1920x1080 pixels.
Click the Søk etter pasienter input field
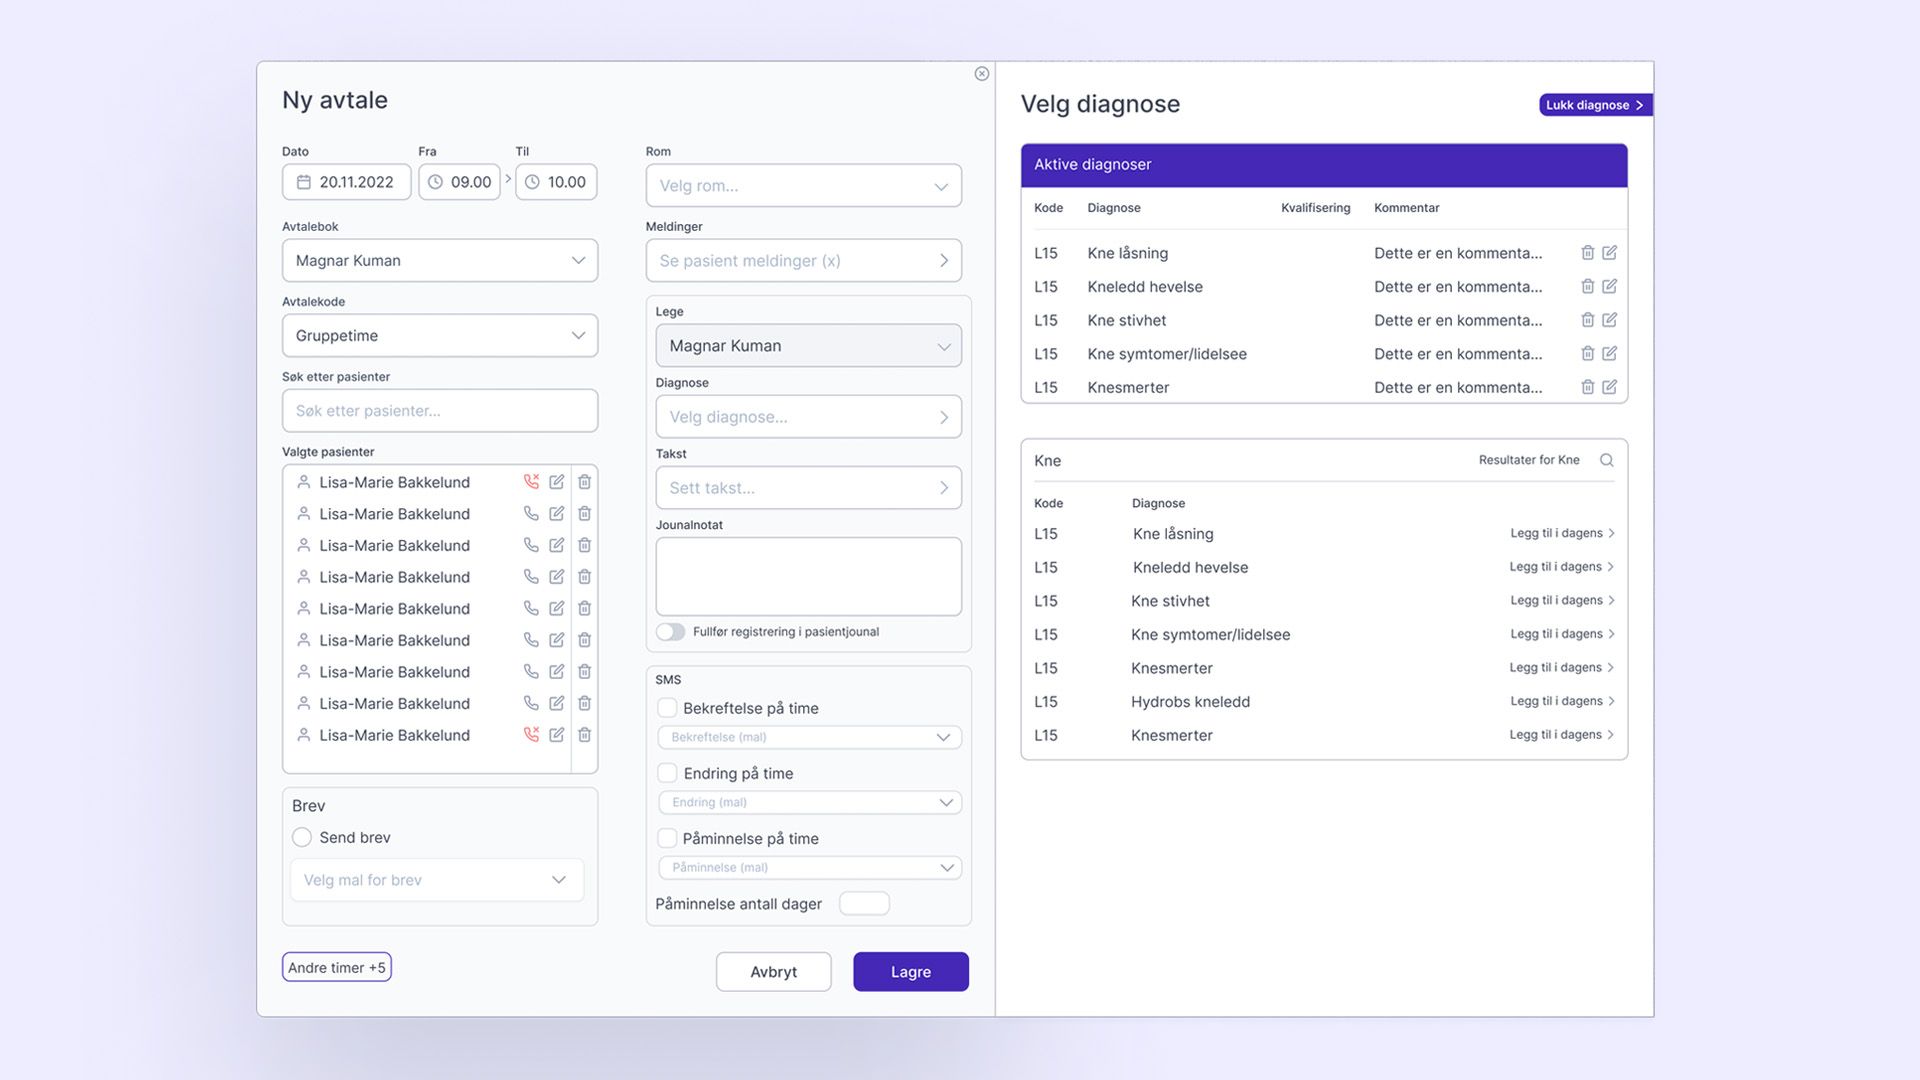440,411
